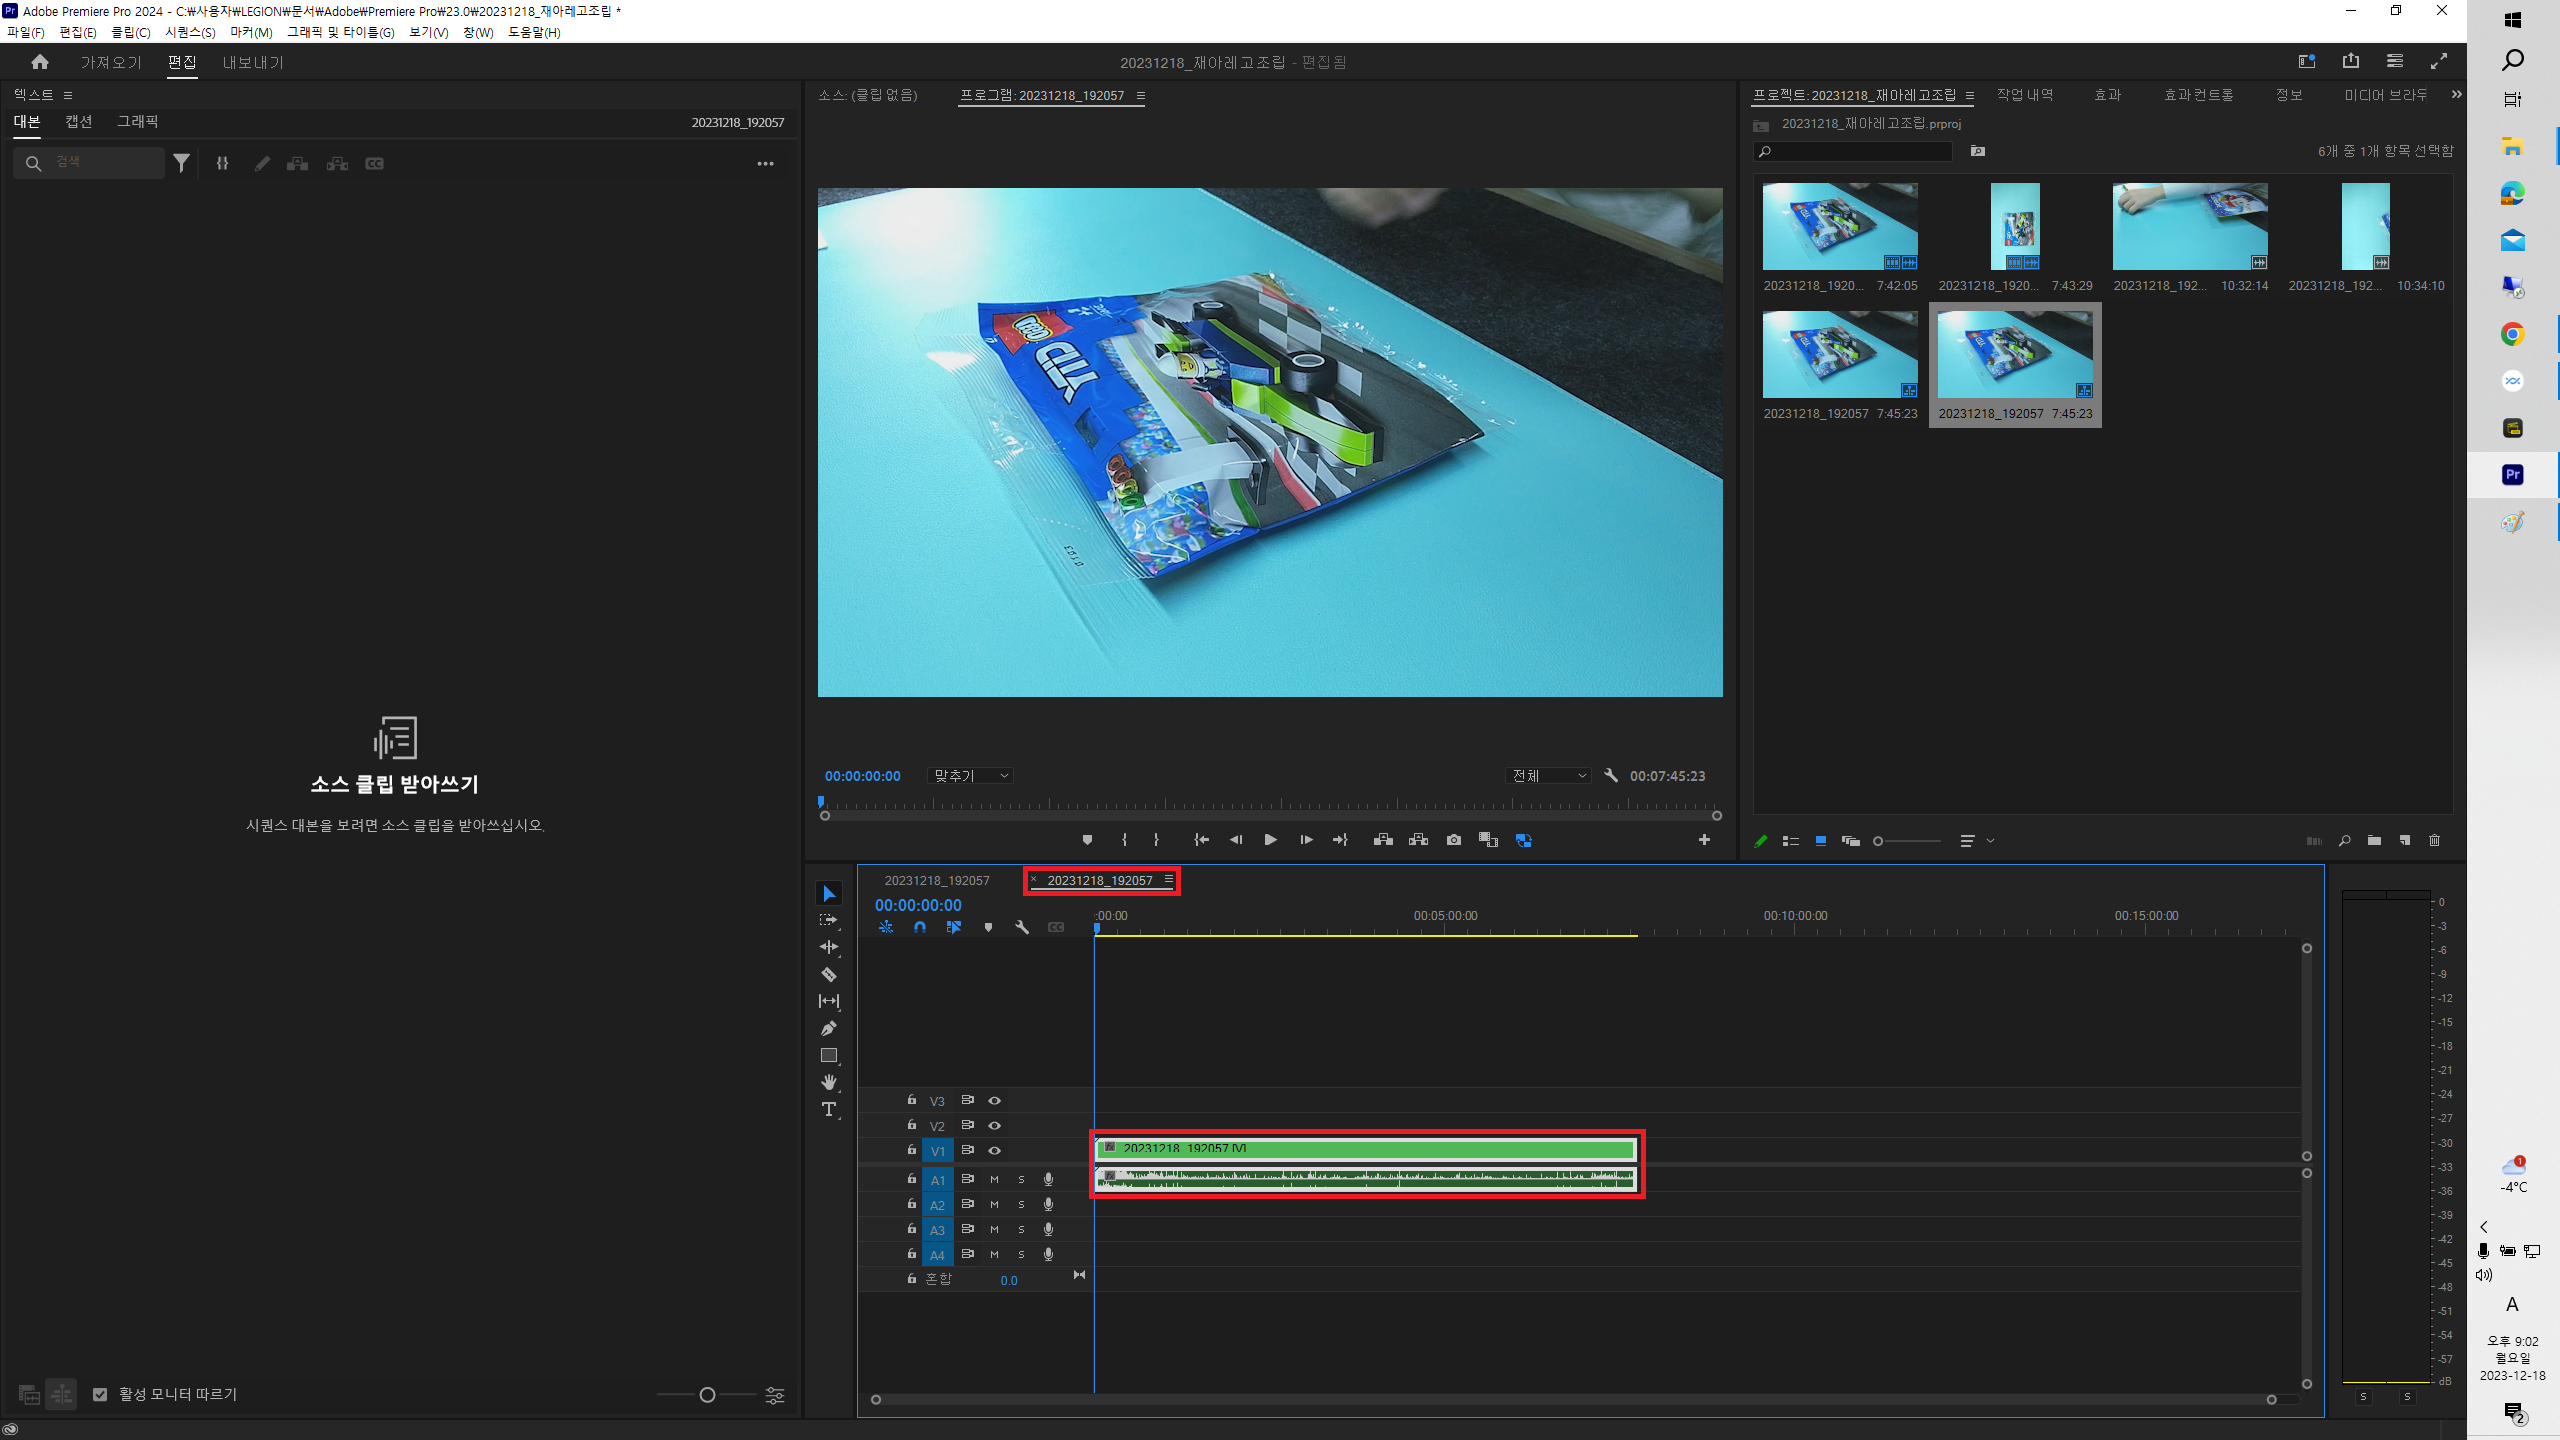The height and width of the screenshot is (1440, 2560).
Task: Click the New Bin folder icon
Action: click(2374, 841)
